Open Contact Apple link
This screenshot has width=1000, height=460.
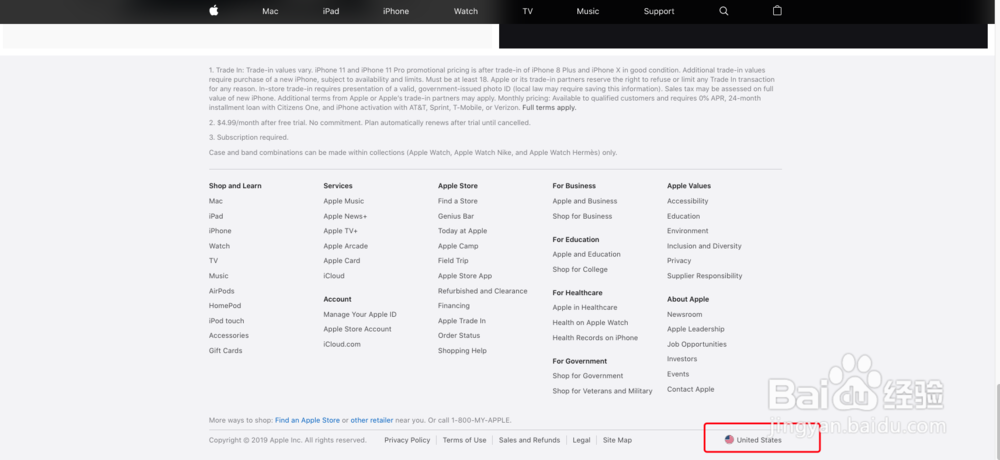[691, 389]
